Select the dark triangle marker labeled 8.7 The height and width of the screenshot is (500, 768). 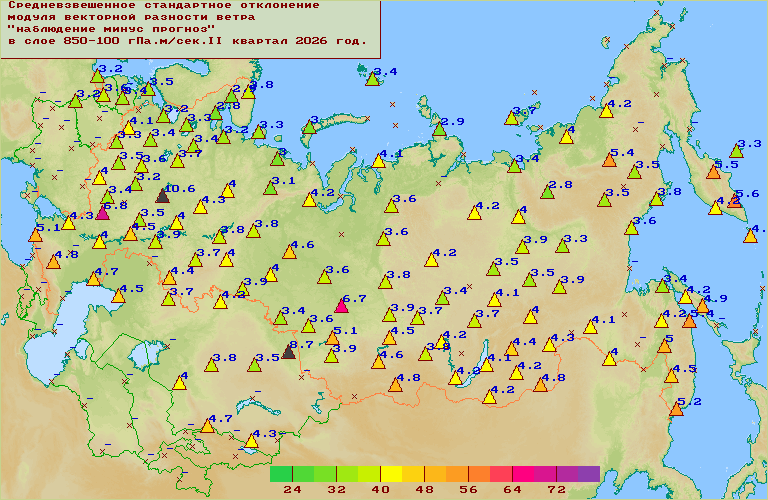tap(289, 352)
